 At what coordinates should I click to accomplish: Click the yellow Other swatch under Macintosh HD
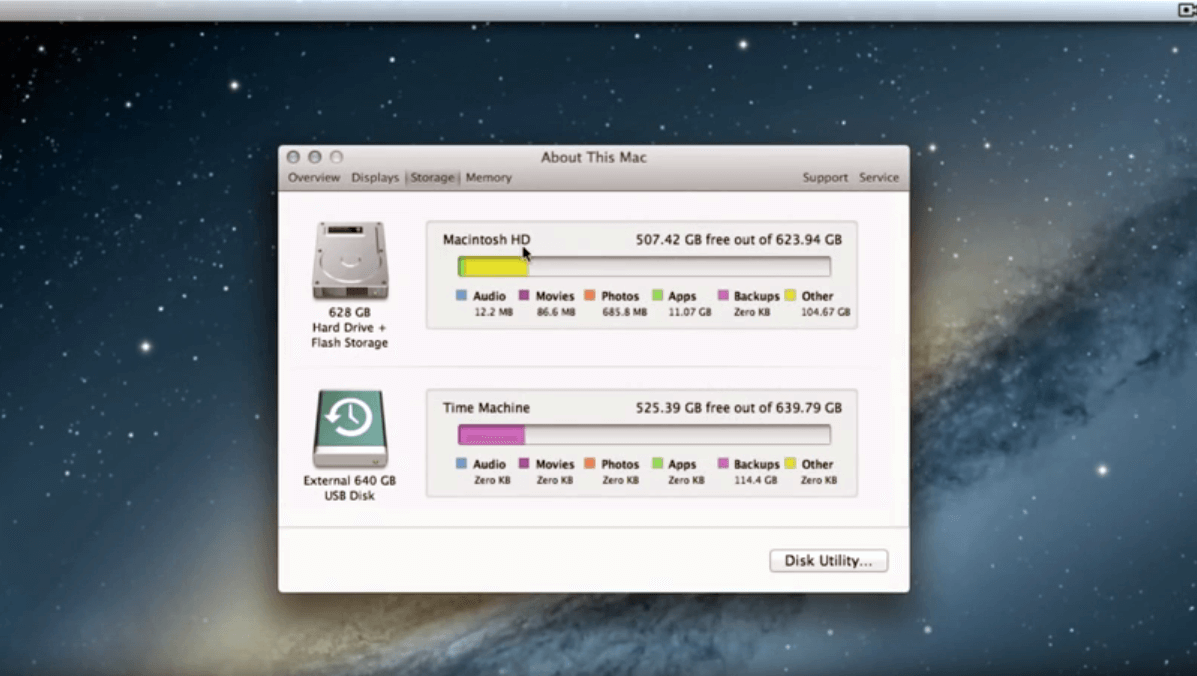pos(790,296)
